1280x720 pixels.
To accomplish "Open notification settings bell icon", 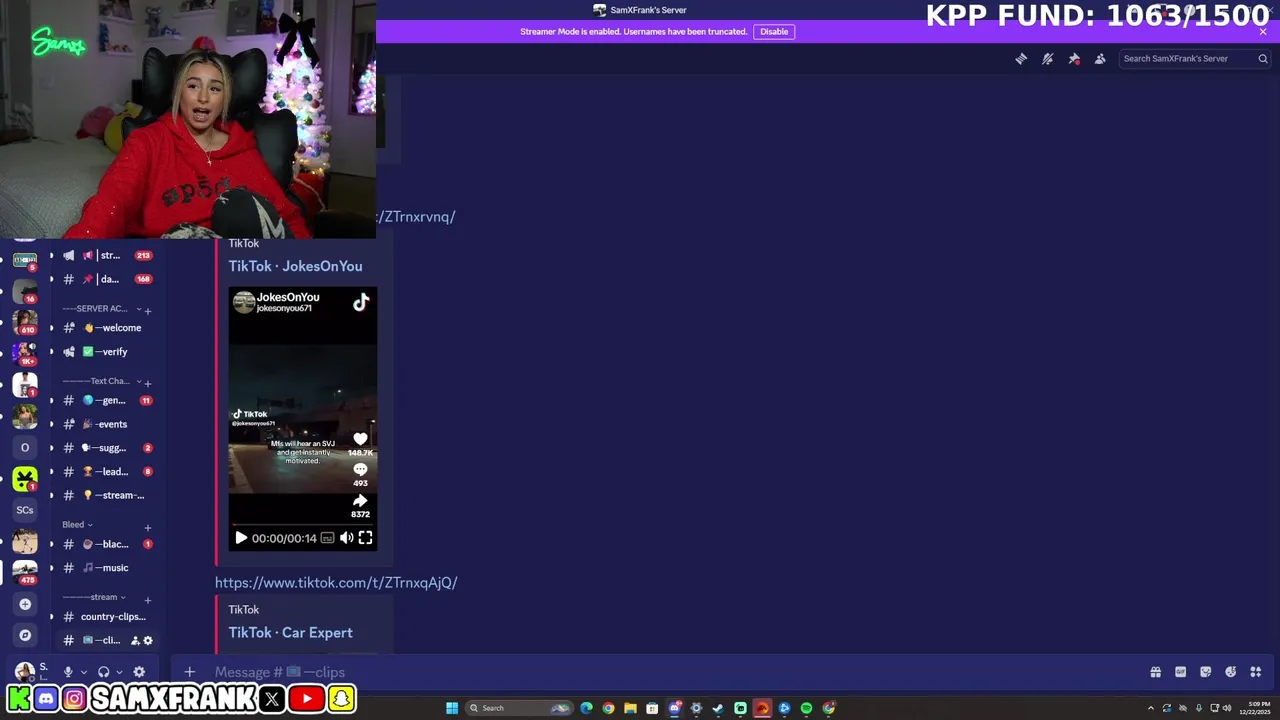I will (x=1047, y=59).
